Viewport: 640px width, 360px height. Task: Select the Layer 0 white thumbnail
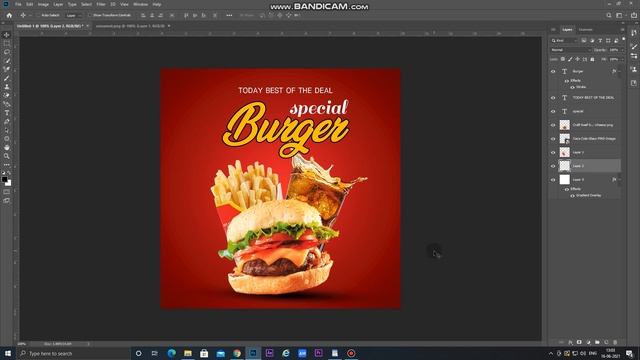tap(564, 180)
